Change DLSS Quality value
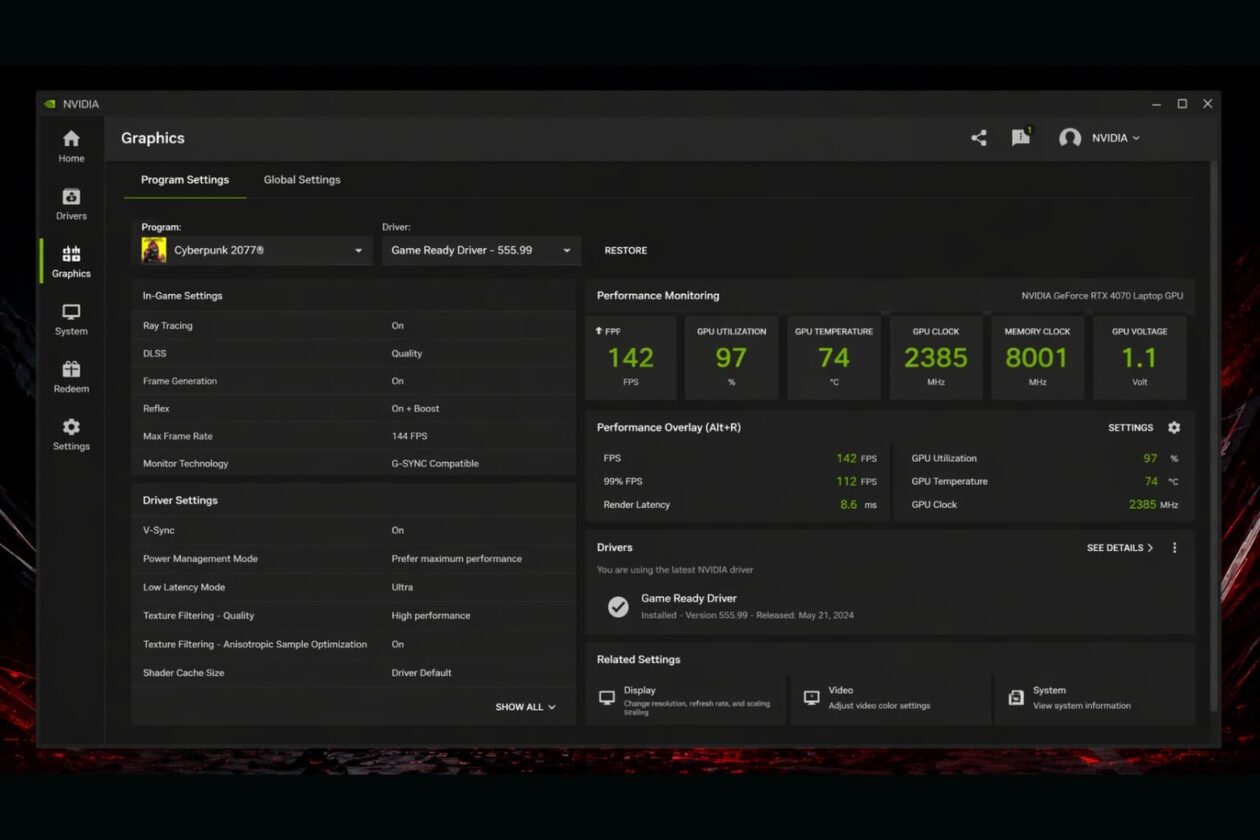This screenshot has height=840, width=1260. click(x=407, y=354)
